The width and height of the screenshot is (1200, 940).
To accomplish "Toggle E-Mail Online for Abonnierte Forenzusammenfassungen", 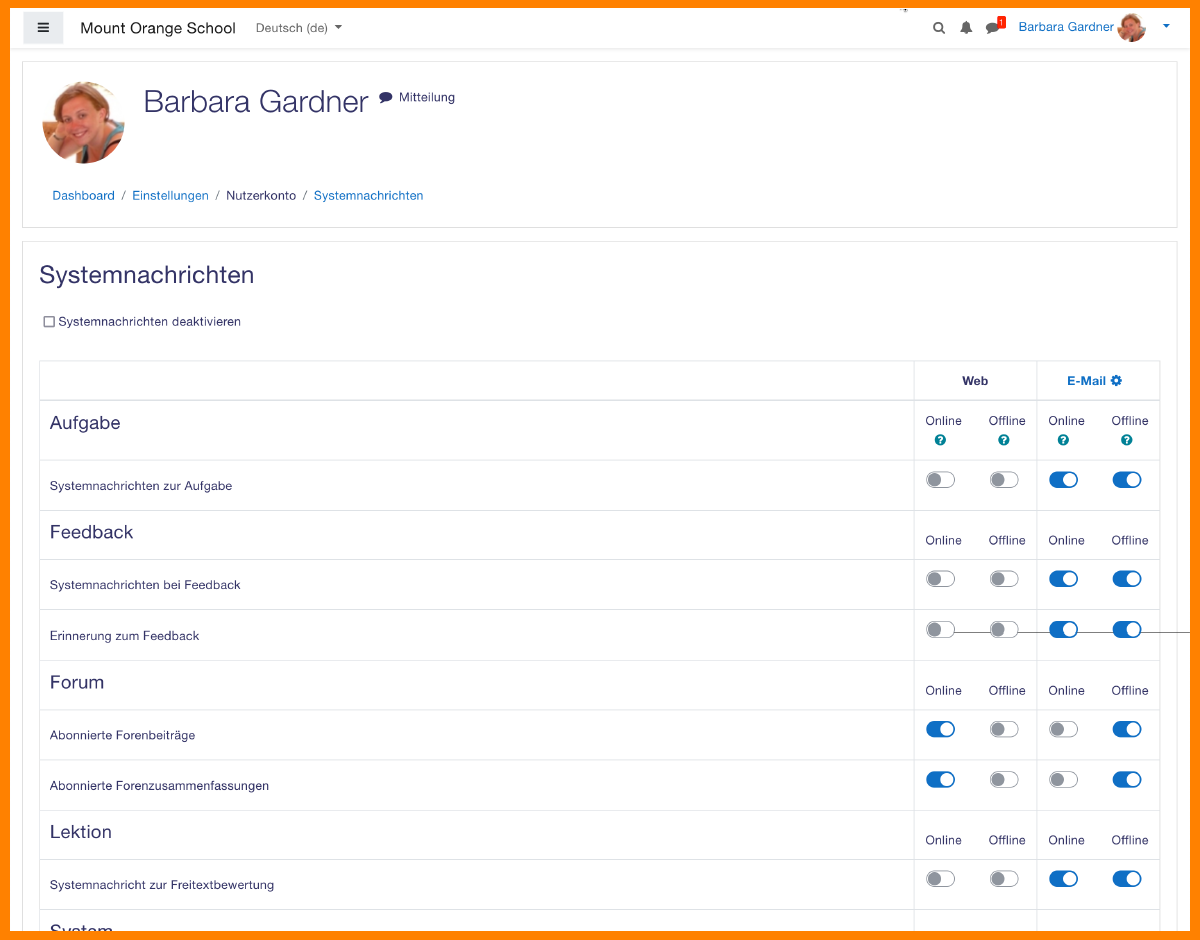I will tap(1064, 780).
